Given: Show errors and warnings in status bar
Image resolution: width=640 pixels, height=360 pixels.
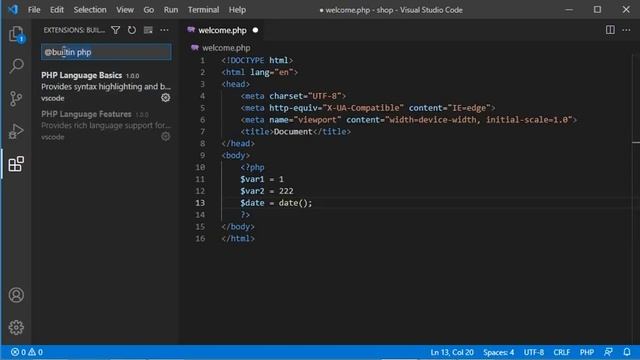Looking at the screenshot, I should (27, 352).
